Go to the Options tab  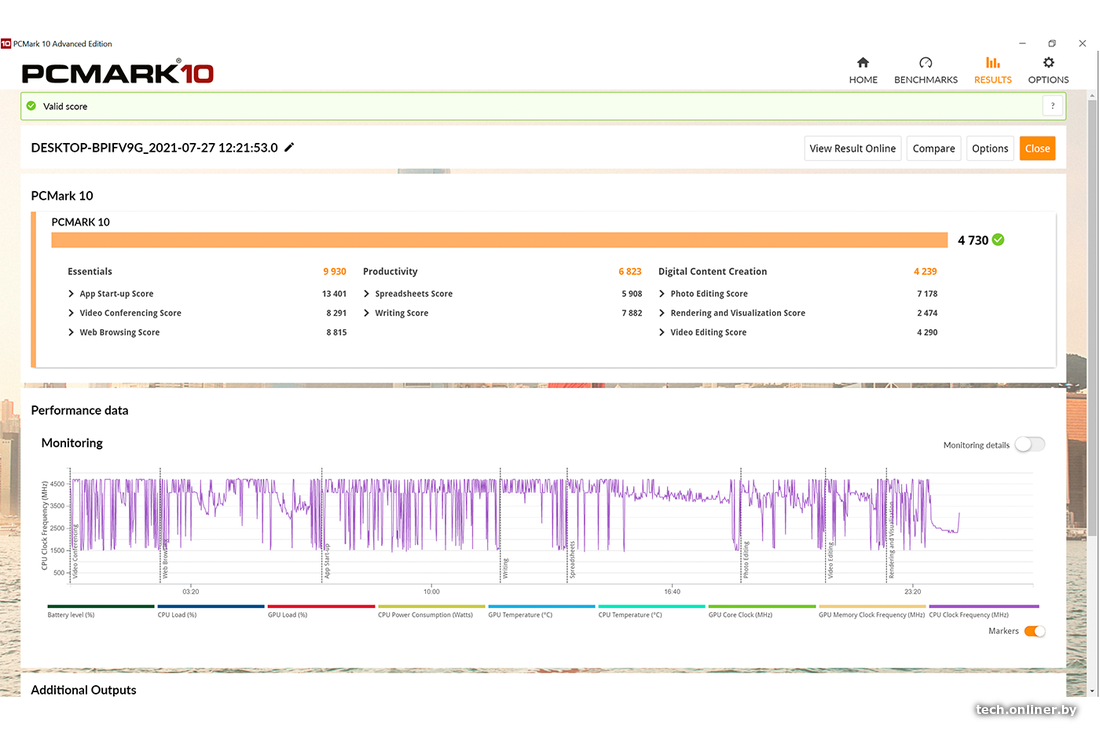pyautogui.click(x=1048, y=71)
